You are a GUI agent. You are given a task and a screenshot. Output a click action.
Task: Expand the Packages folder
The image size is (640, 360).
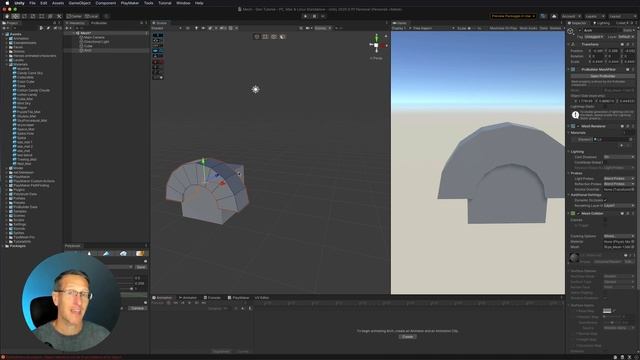(x=3, y=246)
